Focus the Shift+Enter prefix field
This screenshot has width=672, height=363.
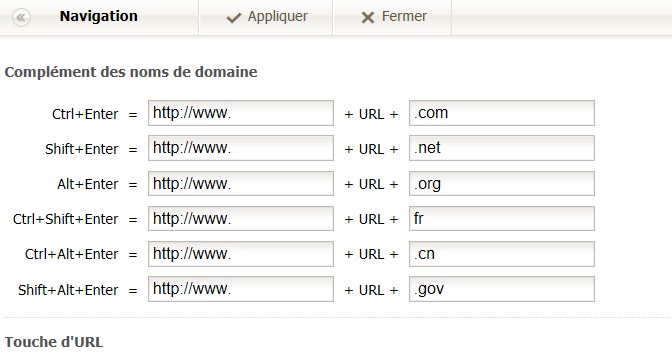coord(241,148)
